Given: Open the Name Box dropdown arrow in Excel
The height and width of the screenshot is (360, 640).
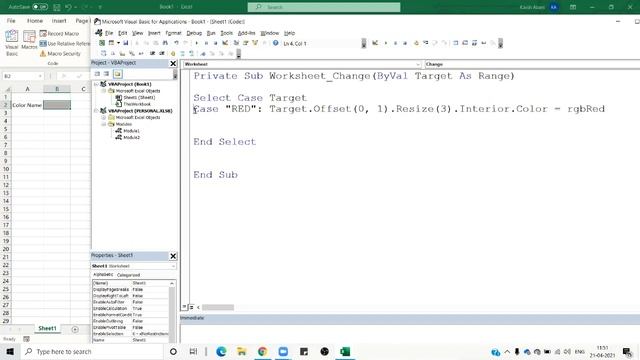Looking at the screenshot, I should coord(40,76).
